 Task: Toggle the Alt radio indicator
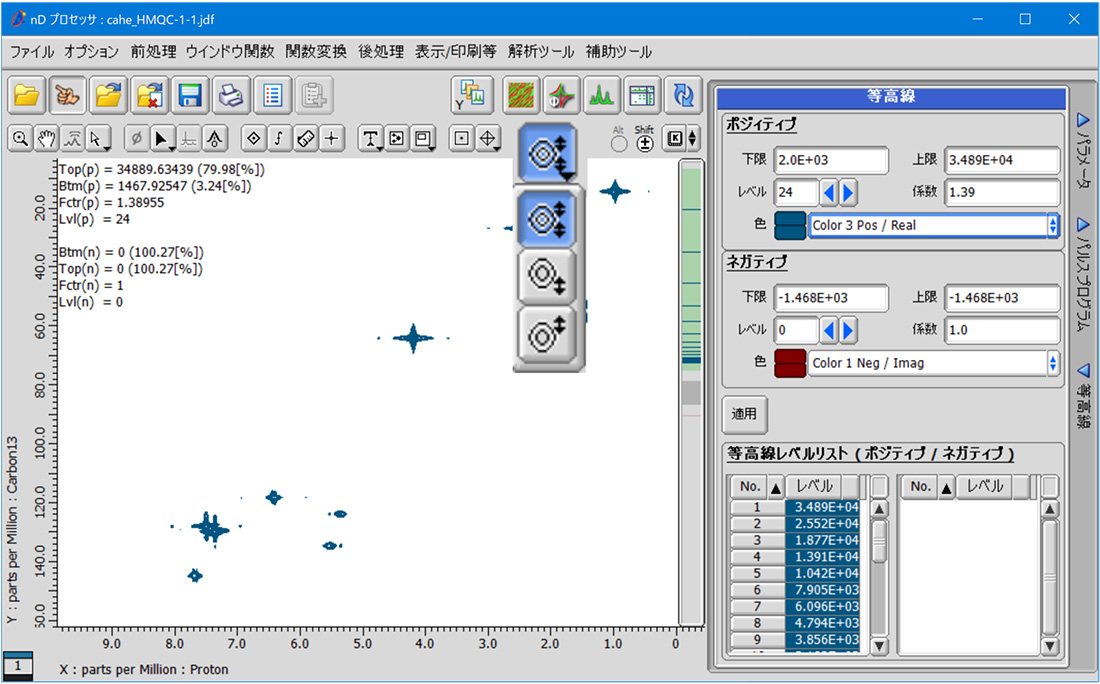(x=619, y=144)
